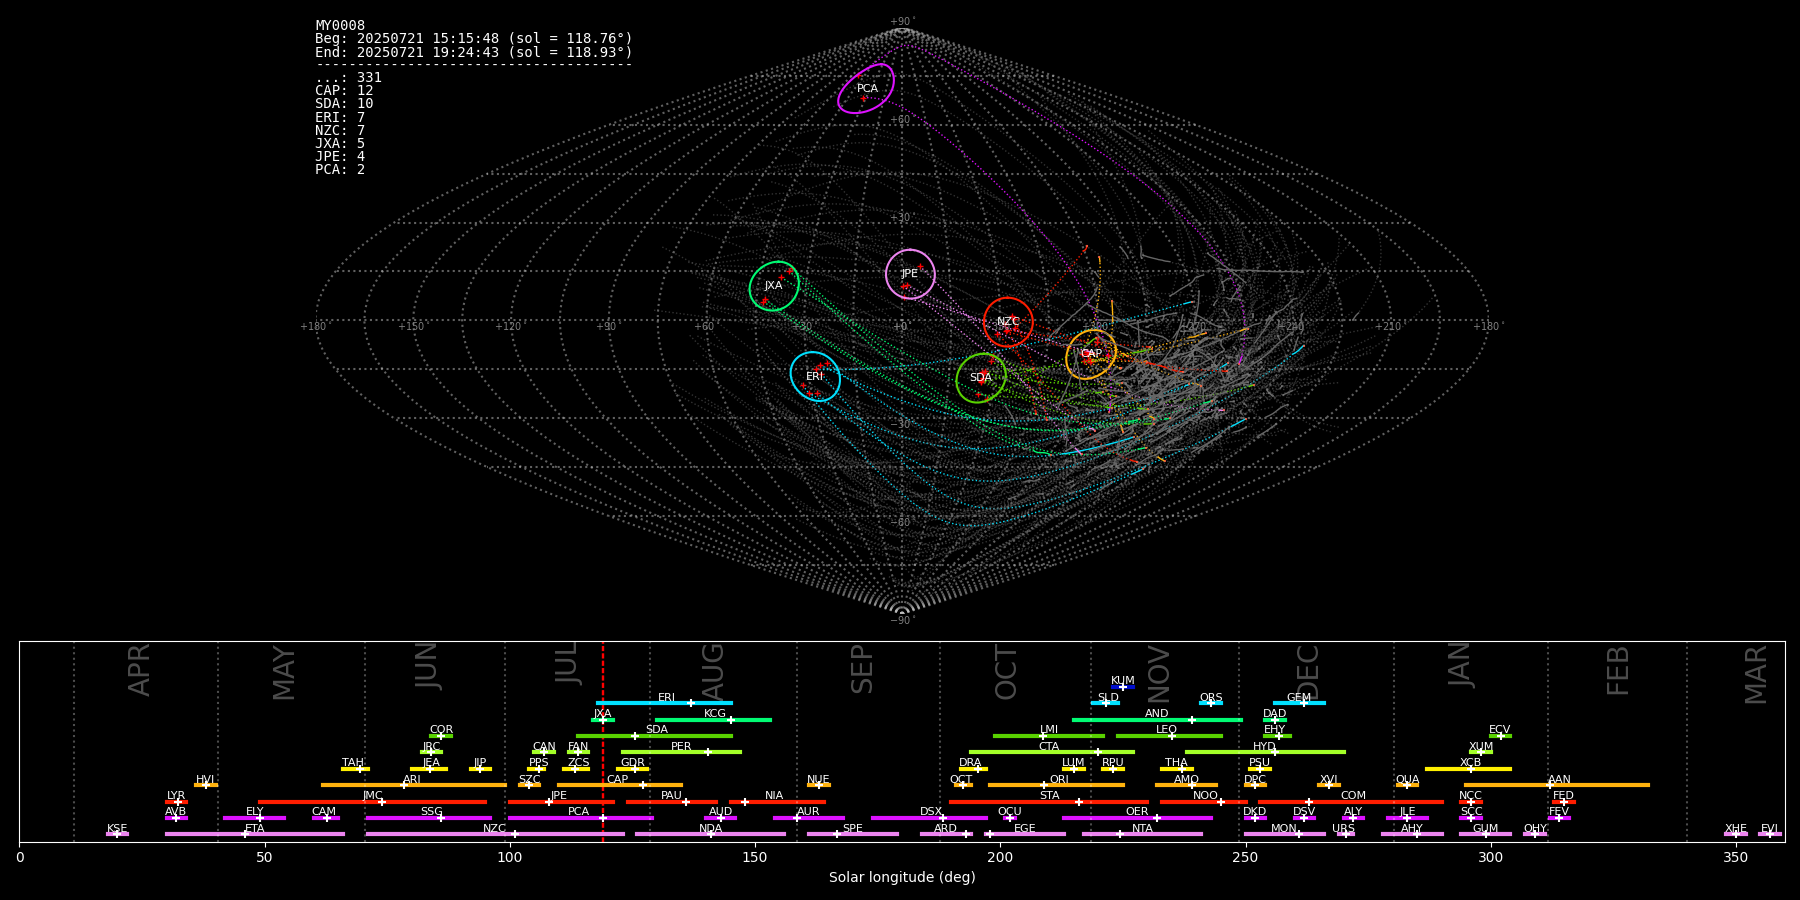Click the EVI shower label in timeline
1800x900 pixels.
click(1769, 829)
